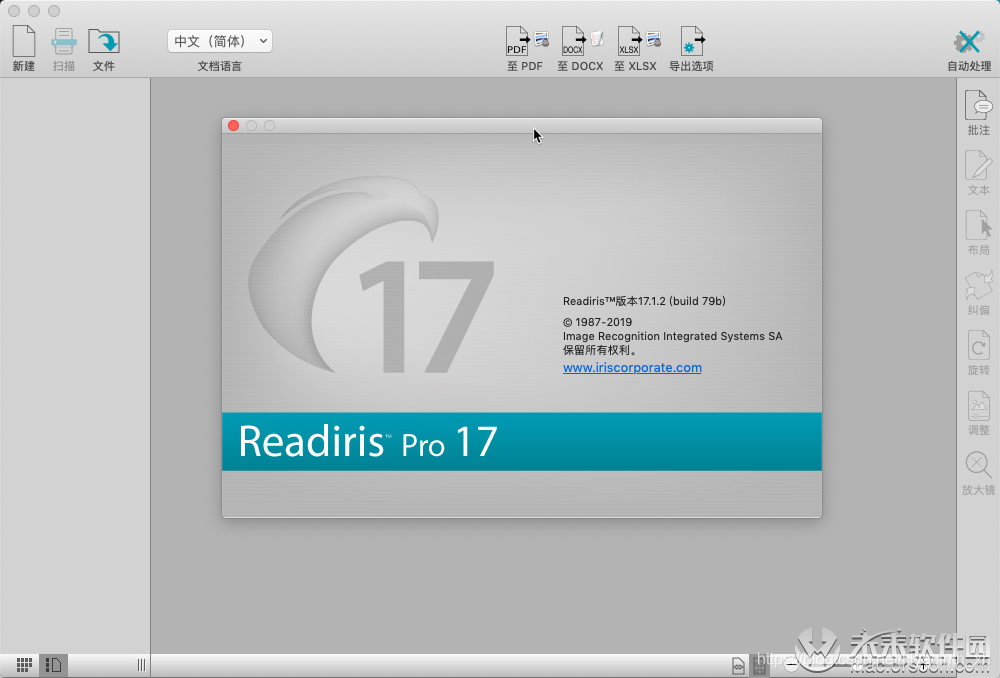Click the 'Readiris Pro 17' banner title

pos(367,441)
